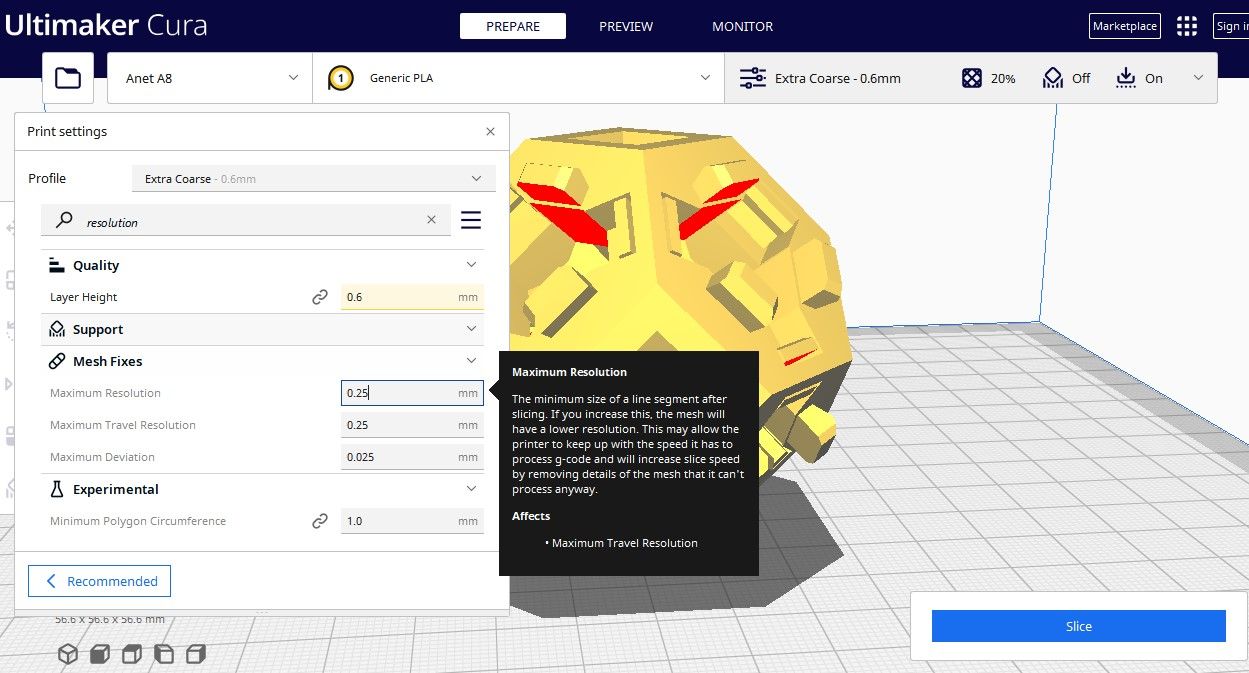Select the 3D isometric view icon
This screenshot has height=673, width=1249.
pyautogui.click(x=68, y=654)
